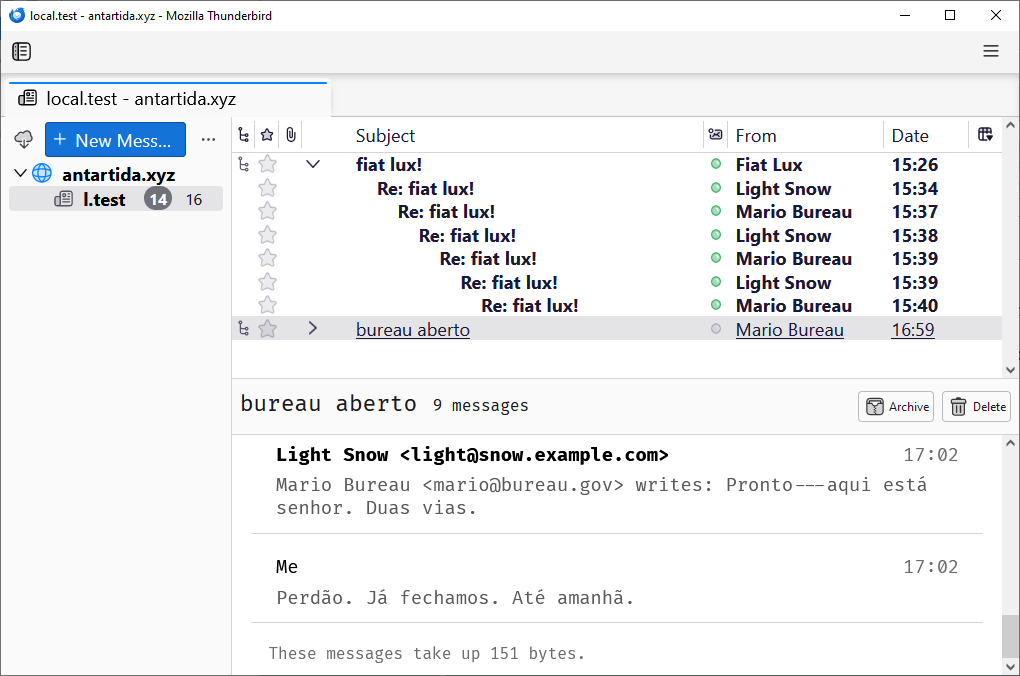Archive the bureau aberto conversation
1020x676 pixels.
[x=896, y=406]
